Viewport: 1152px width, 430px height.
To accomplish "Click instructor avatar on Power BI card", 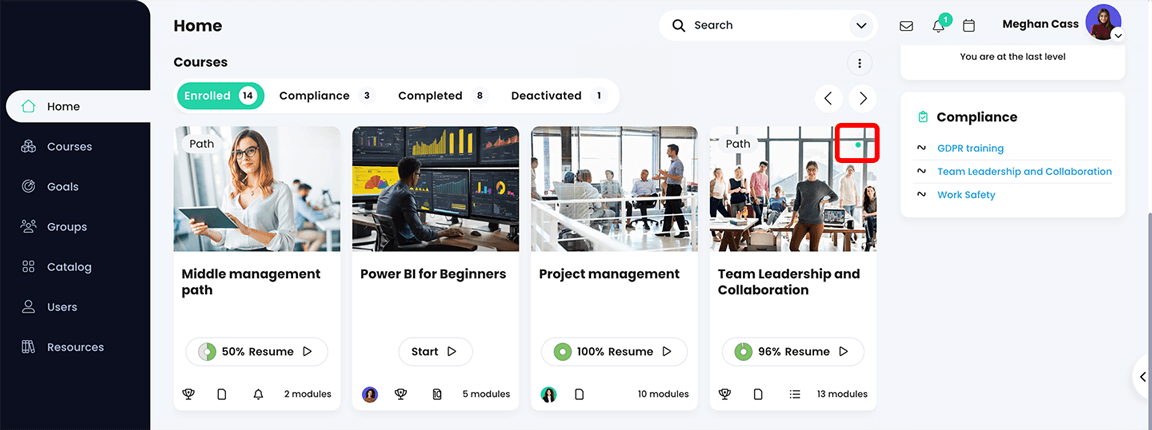I will pos(370,394).
